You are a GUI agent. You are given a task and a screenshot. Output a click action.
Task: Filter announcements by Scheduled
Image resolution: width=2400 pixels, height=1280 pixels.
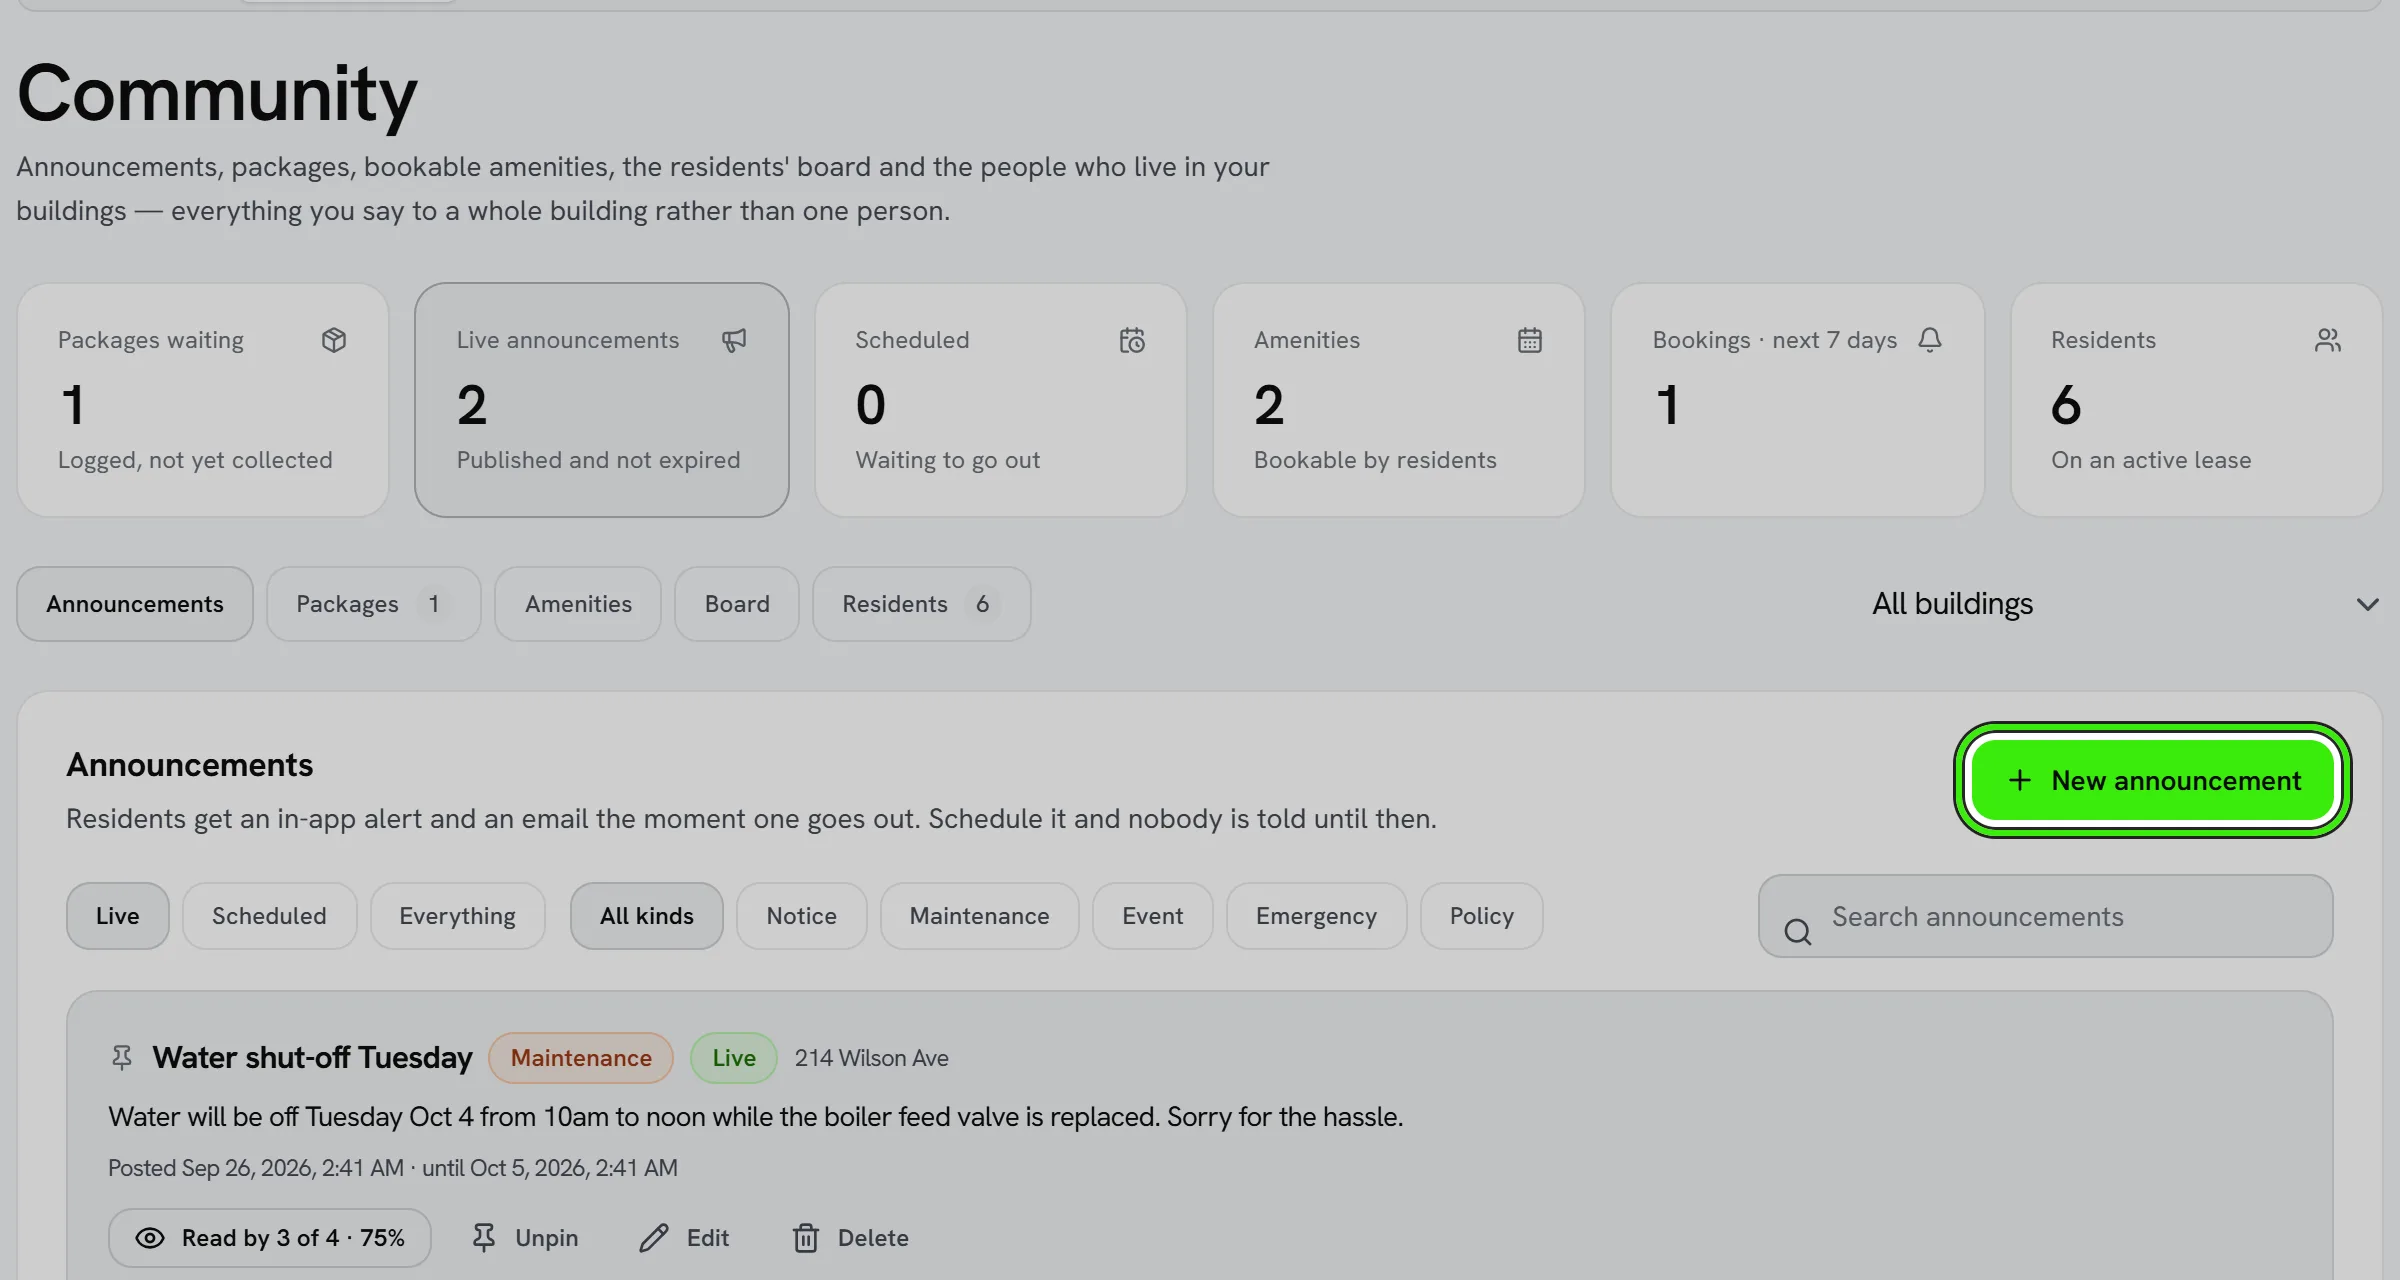pos(269,916)
